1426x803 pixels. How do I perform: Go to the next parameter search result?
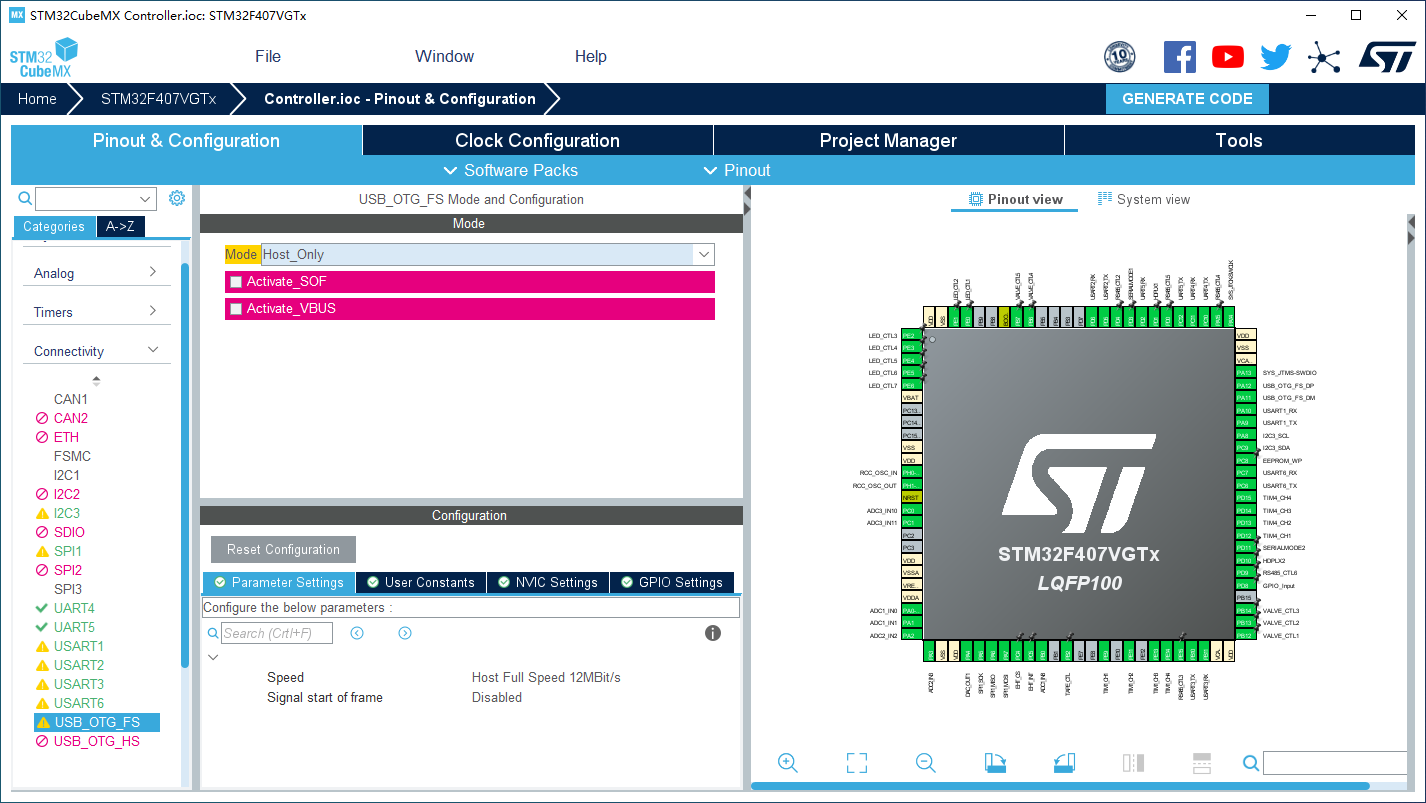[x=405, y=633]
